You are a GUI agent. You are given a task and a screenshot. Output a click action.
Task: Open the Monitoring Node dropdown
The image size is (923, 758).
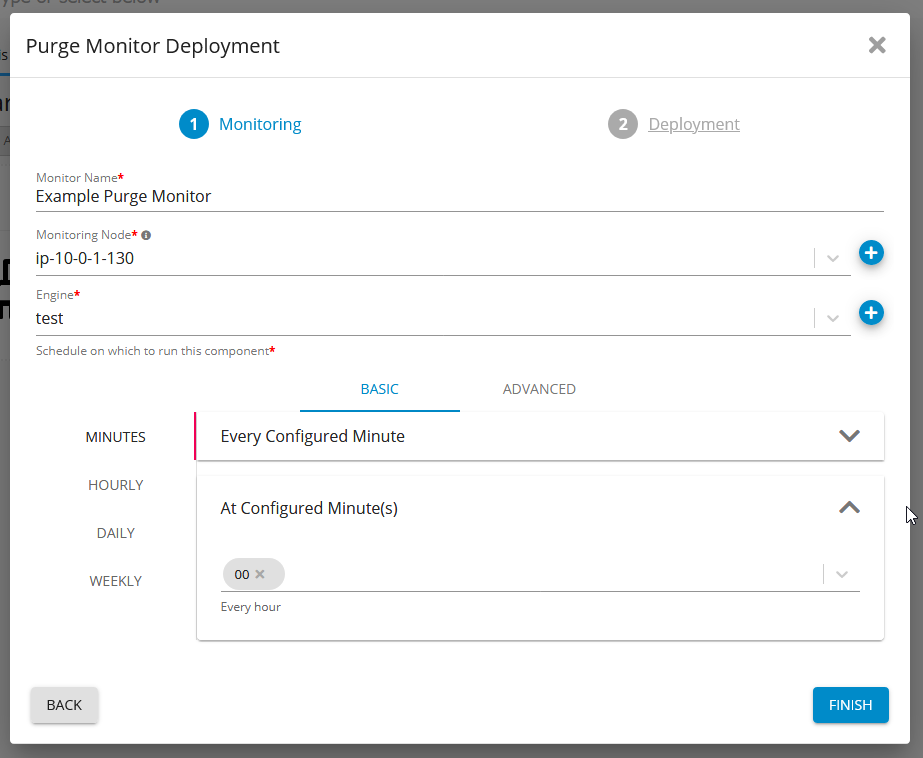pos(833,258)
